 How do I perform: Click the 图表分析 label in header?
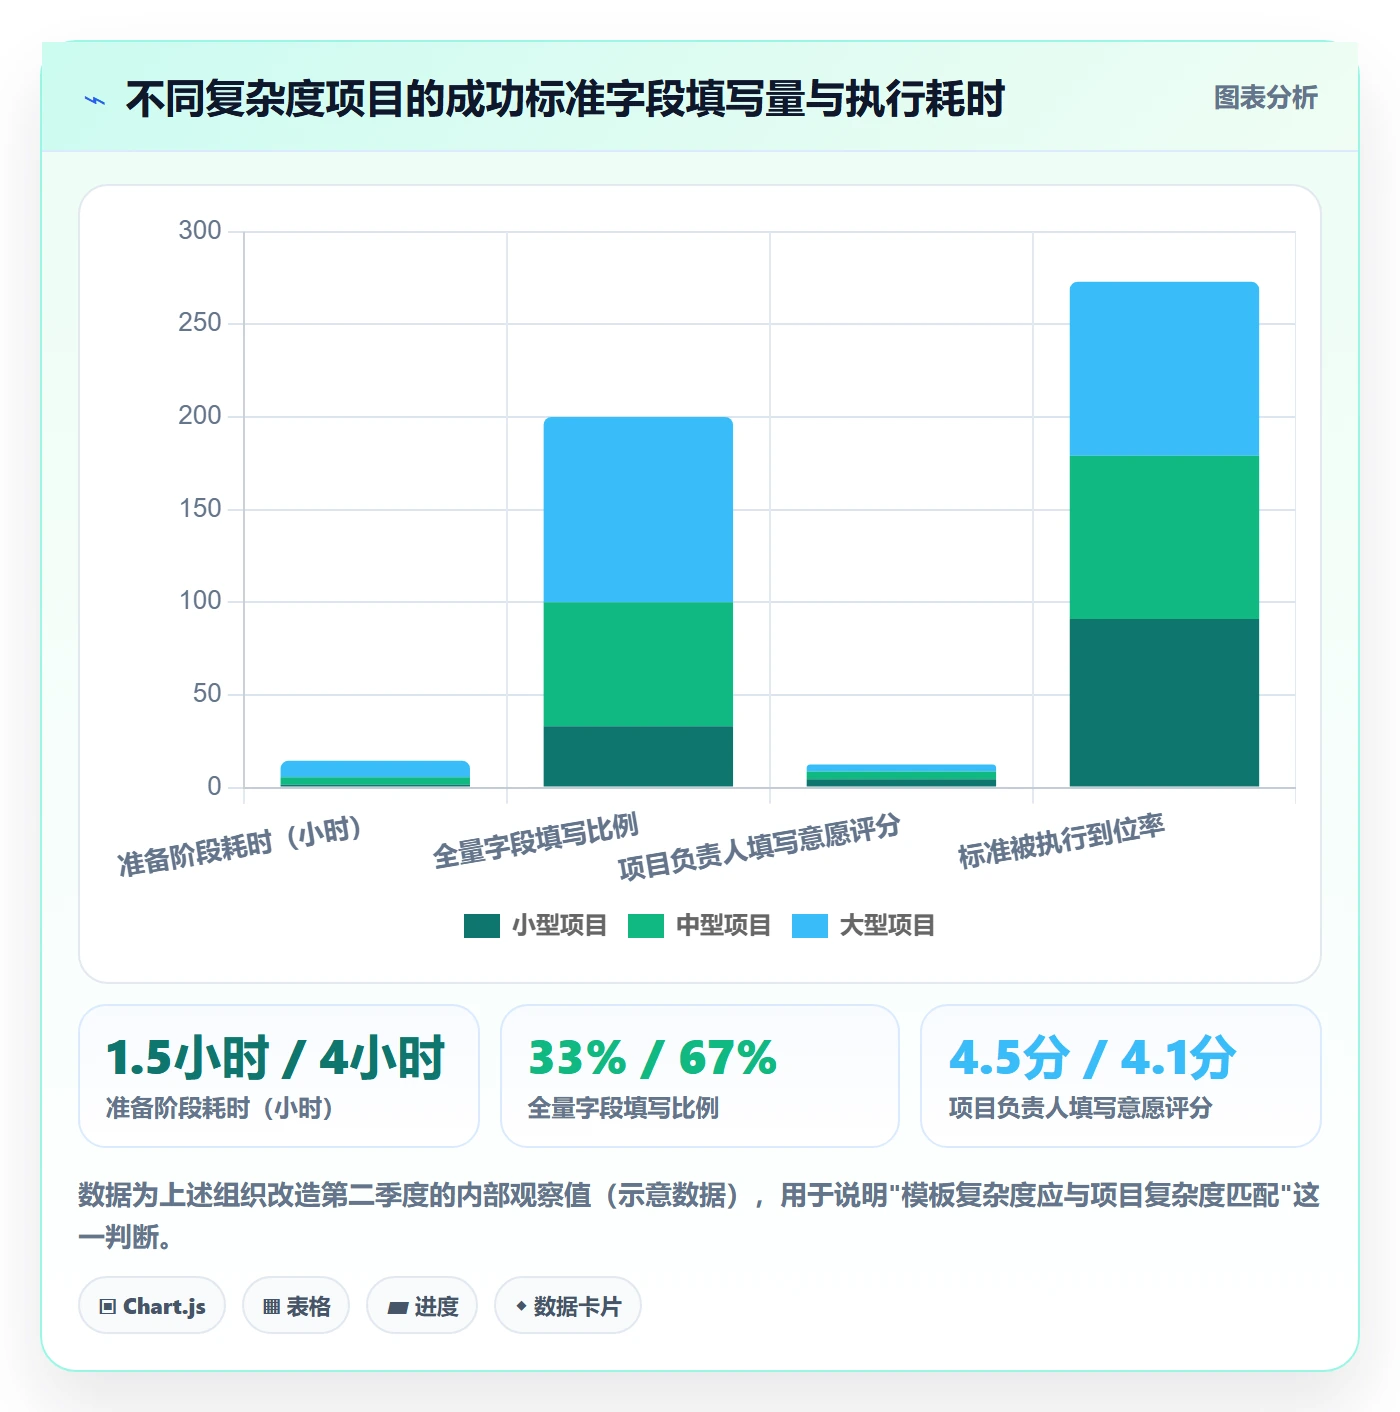click(x=1265, y=98)
